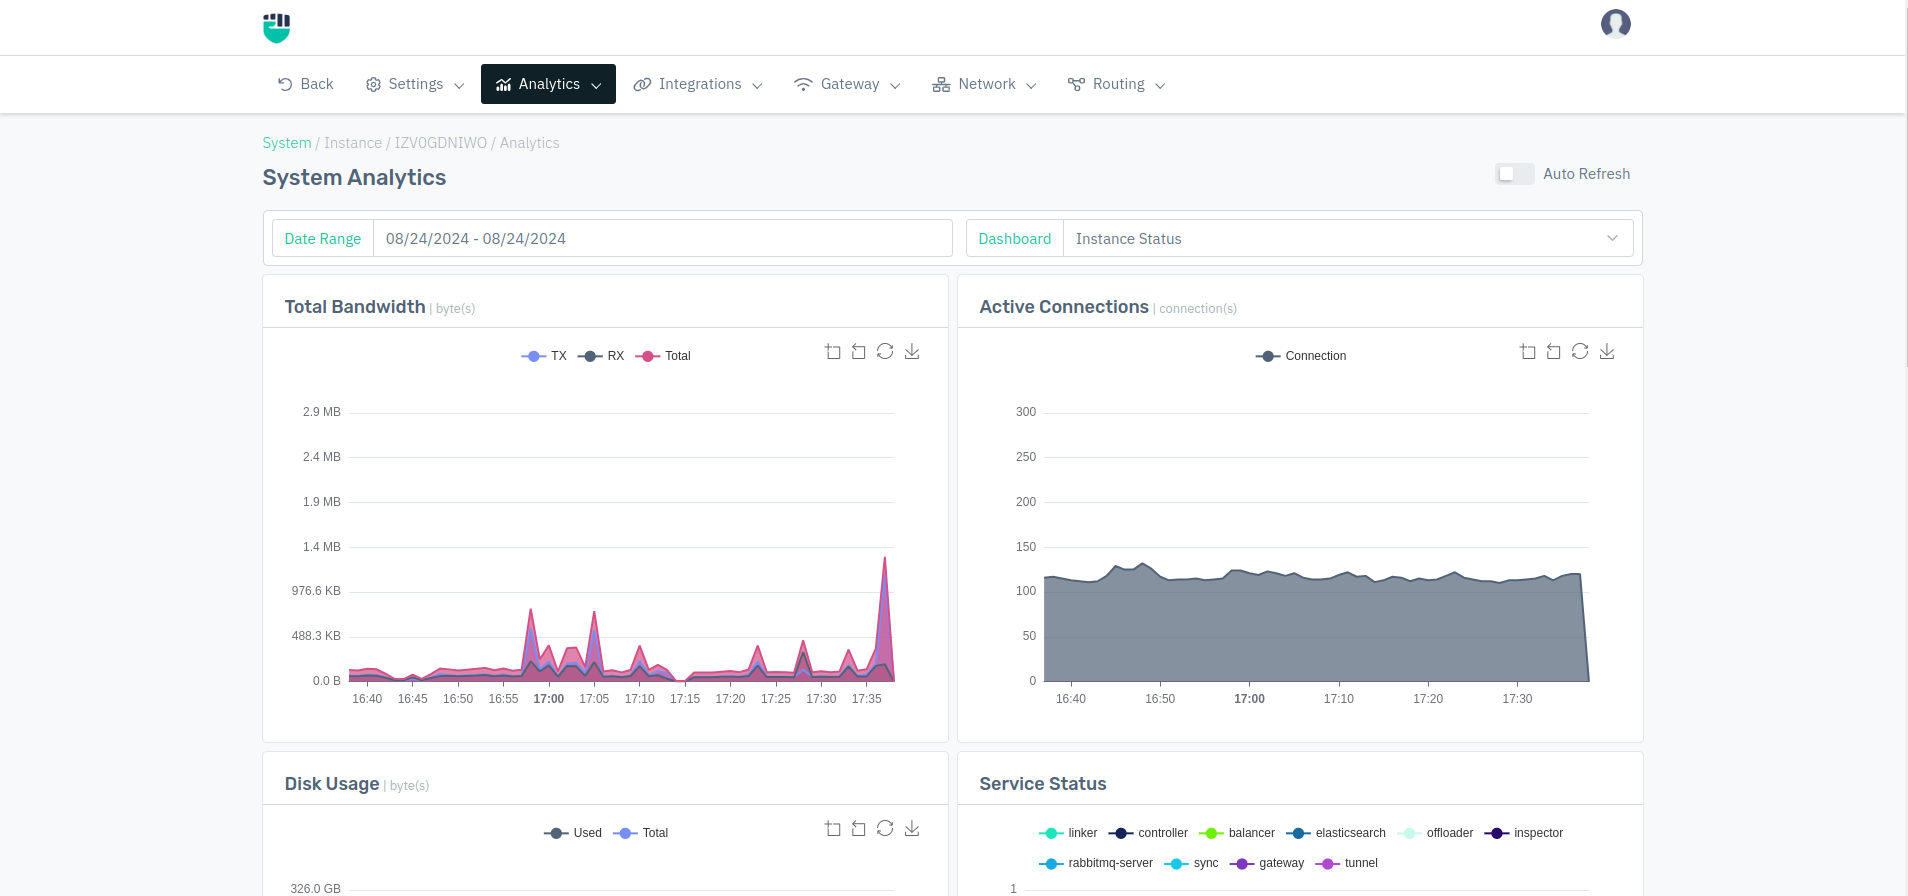Click the Settings gear icon
This screenshot has width=1908, height=896.
click(x=373, y=85)
